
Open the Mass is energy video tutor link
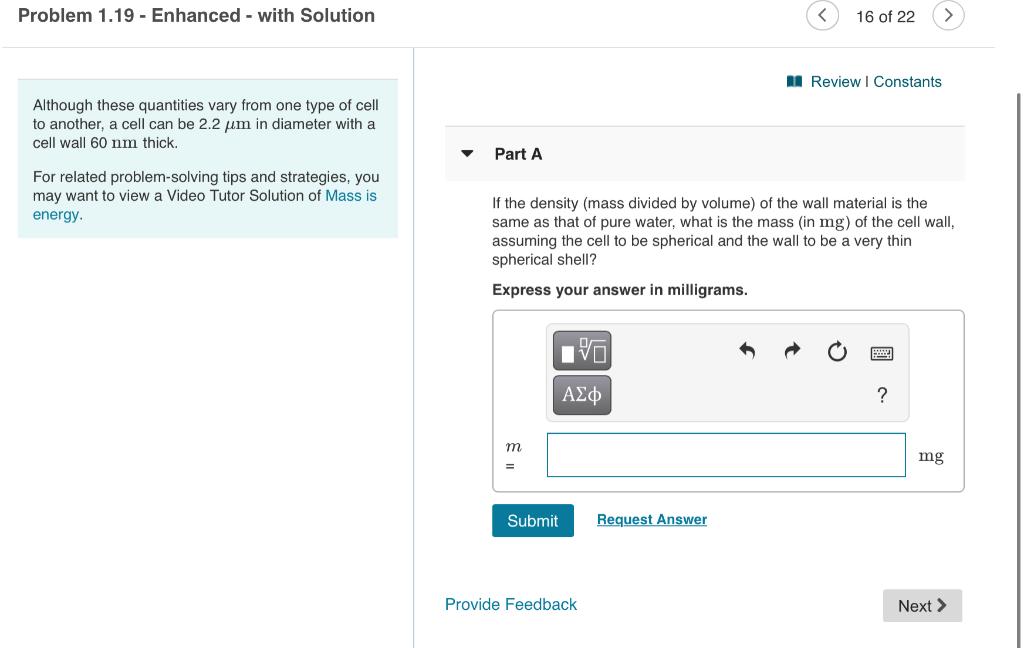(x=348, y=195)
